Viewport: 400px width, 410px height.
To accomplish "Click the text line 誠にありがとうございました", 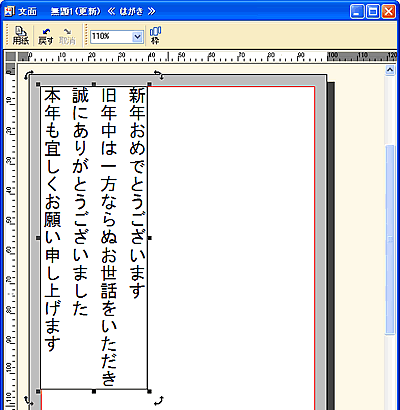I will [x=80, y=202].
